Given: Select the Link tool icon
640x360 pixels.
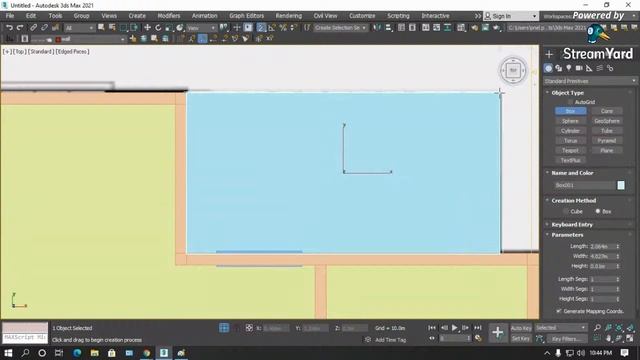Looking at the screenshot, I should (33, 28).
